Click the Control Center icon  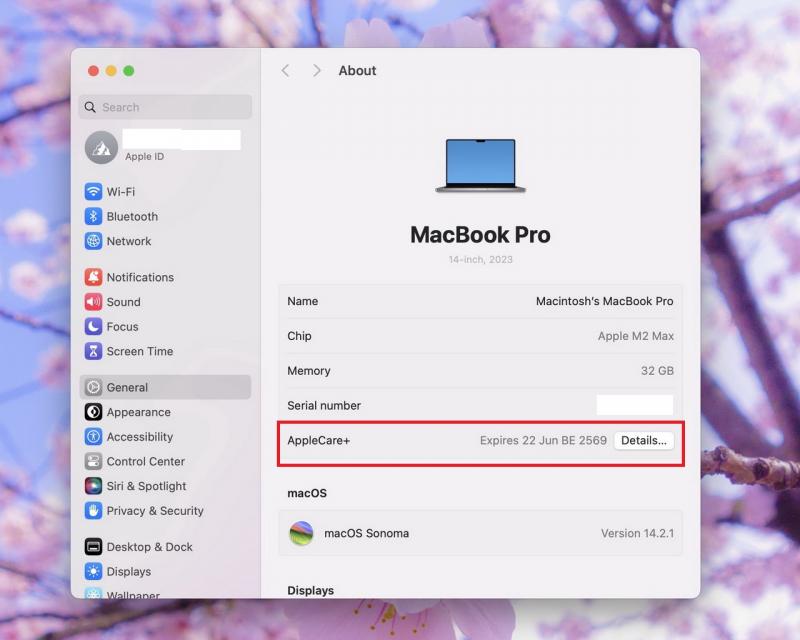[93, 462]
